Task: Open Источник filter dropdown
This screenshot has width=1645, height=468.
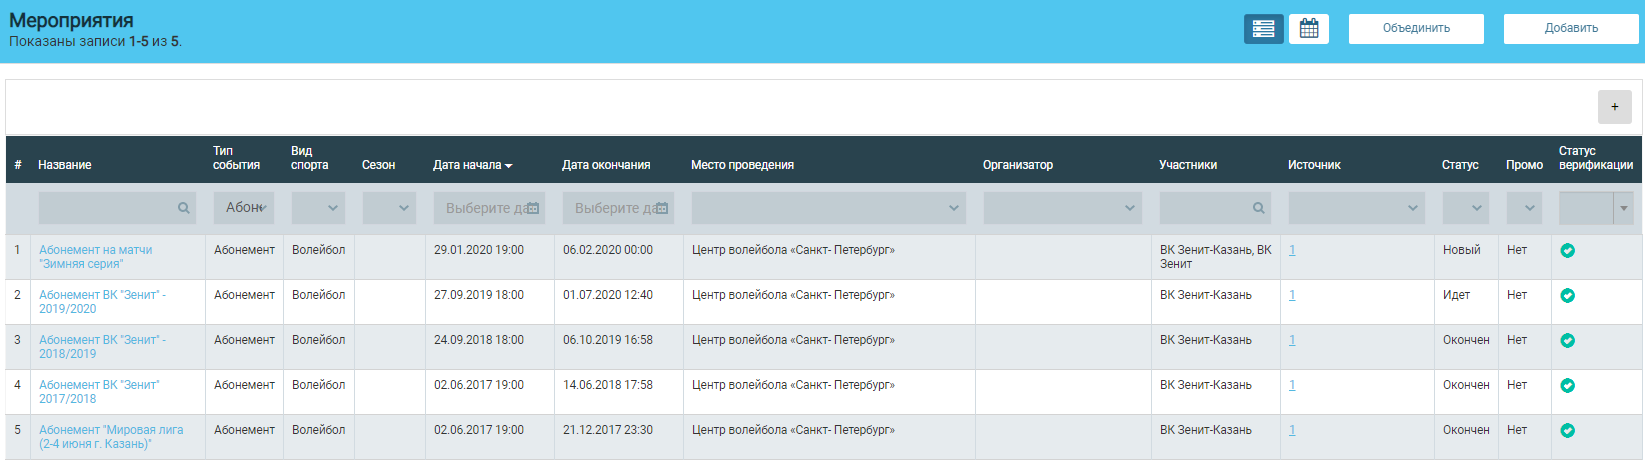Action: coord(1357,208)
